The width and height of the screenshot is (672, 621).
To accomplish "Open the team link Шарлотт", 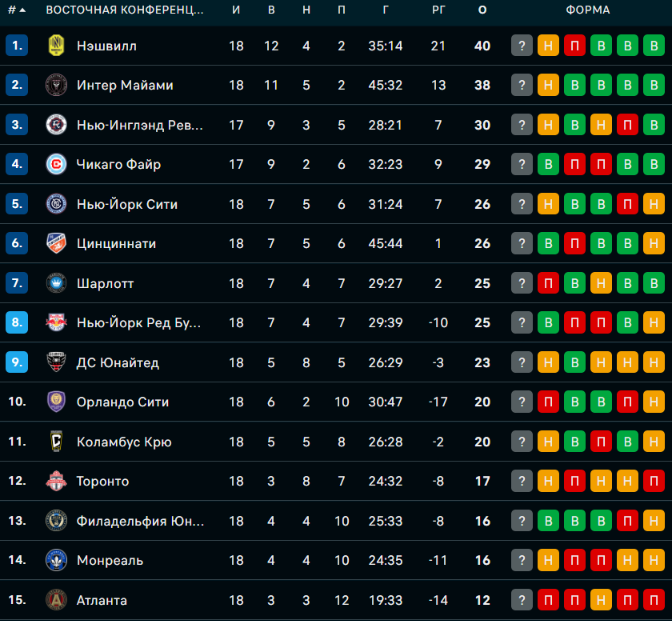I will 105,283.
